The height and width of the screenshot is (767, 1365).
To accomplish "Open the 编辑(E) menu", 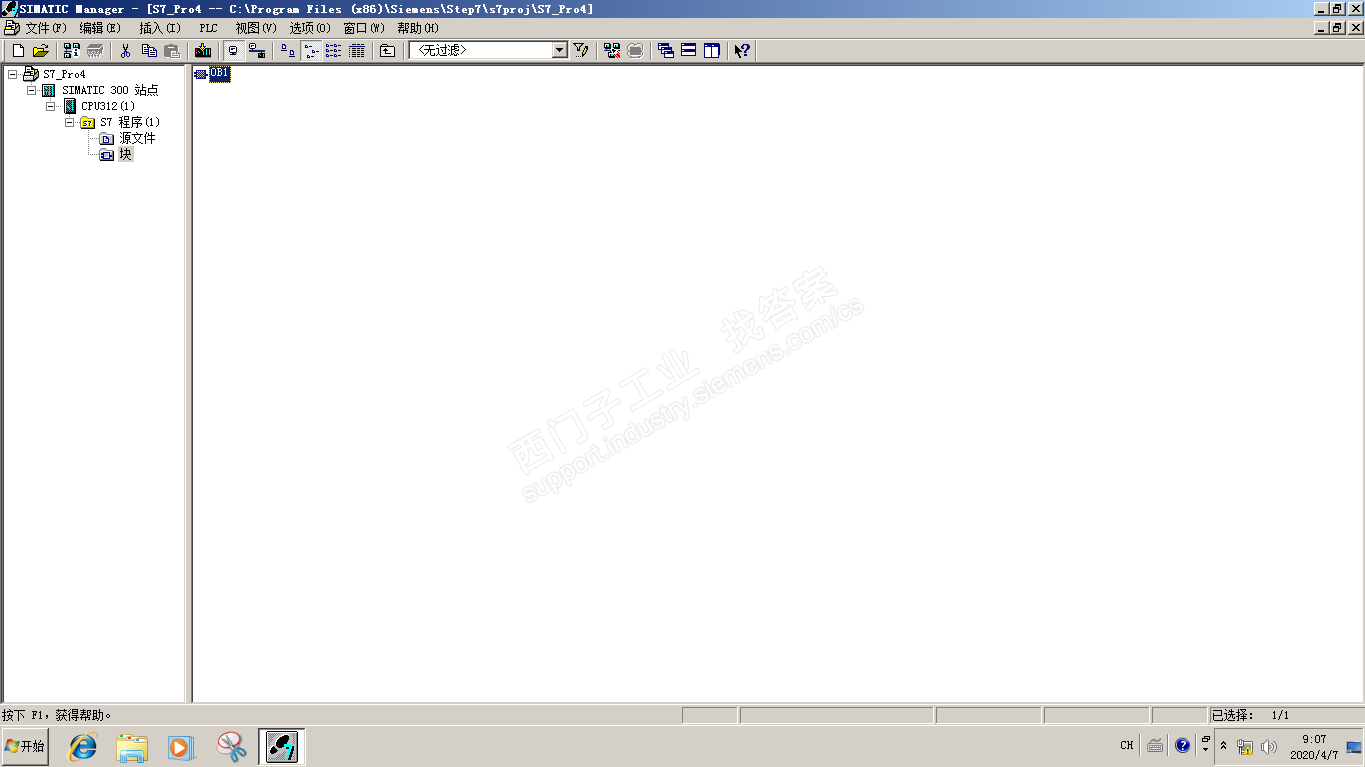I will point(100,28).
